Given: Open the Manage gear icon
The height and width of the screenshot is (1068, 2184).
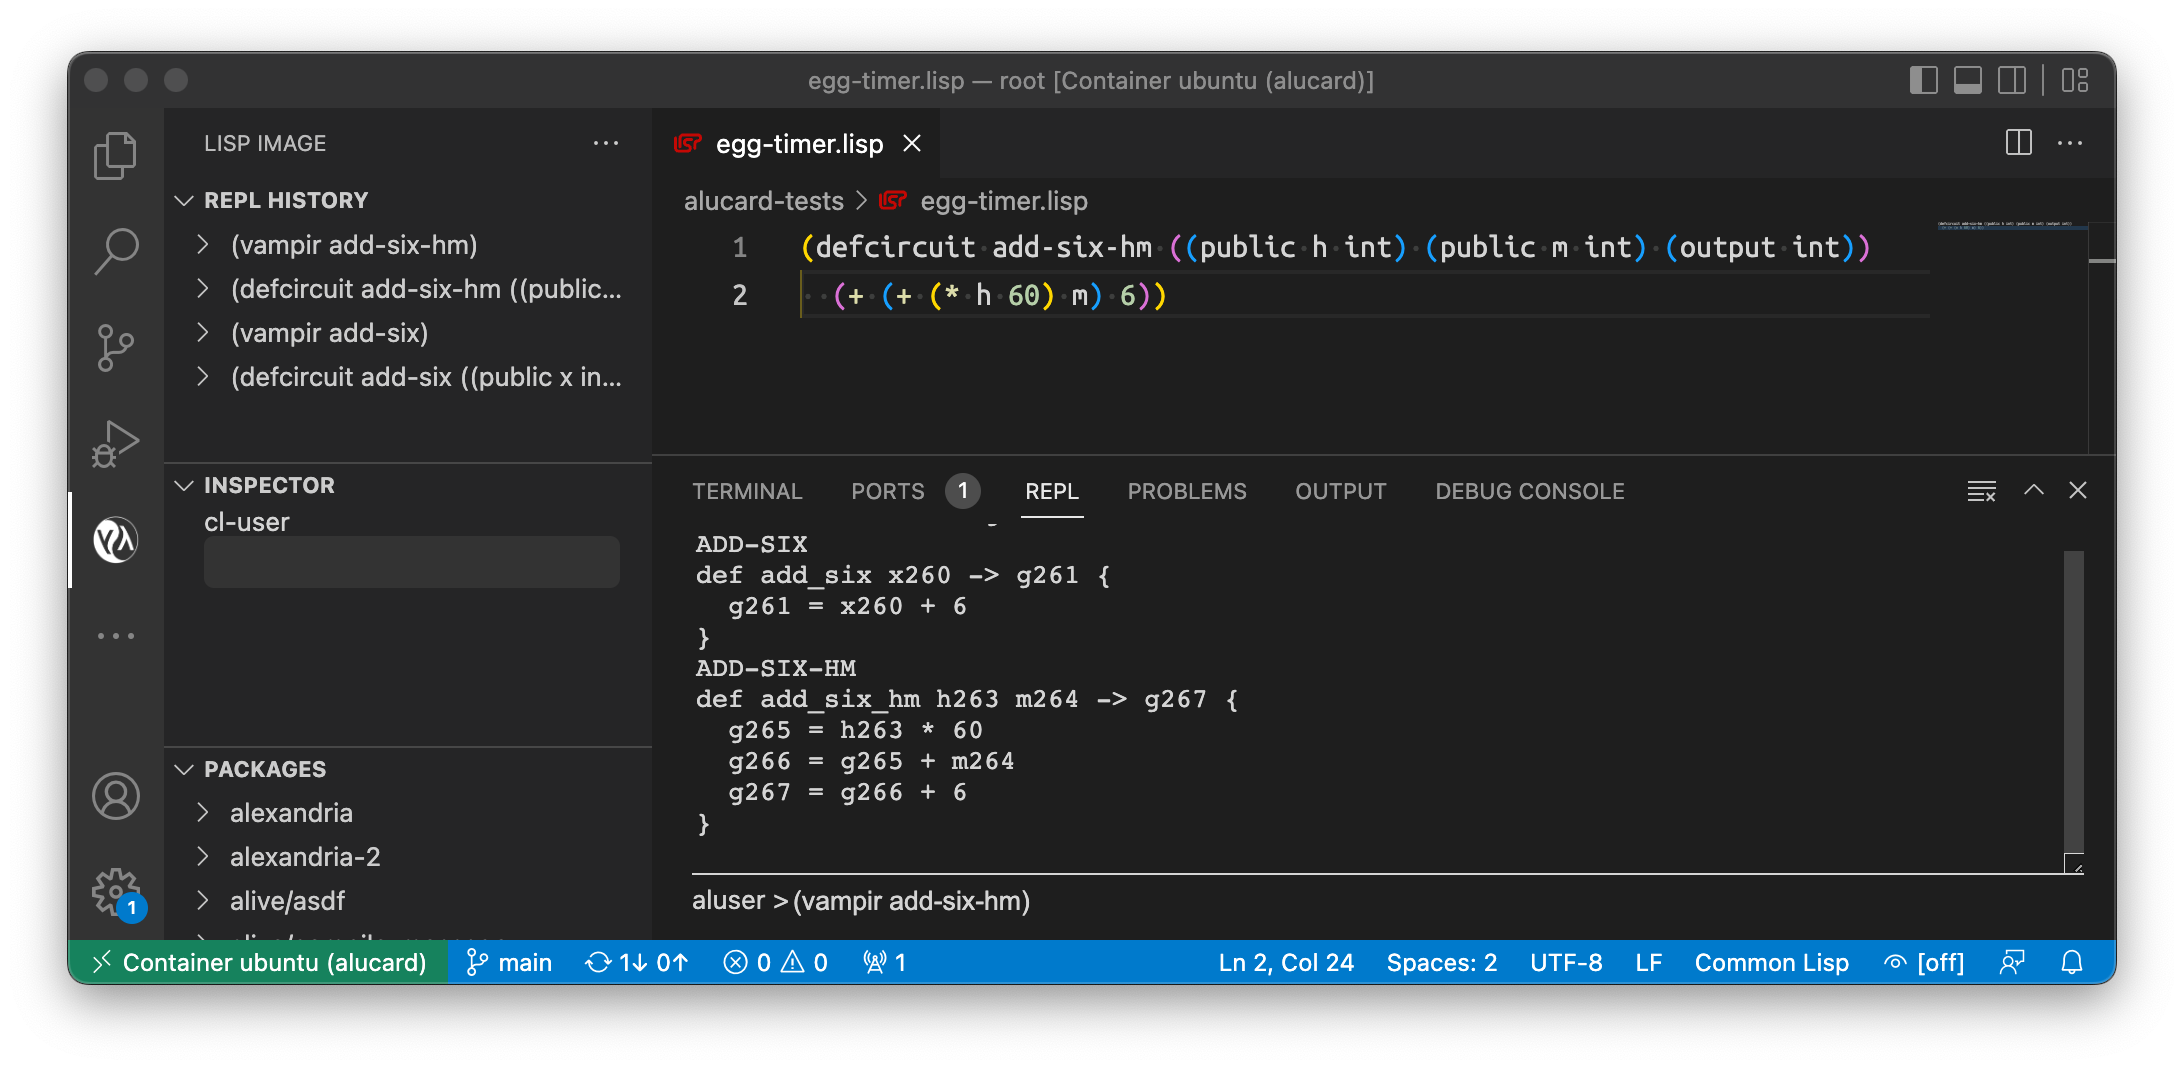Looking at the screenshot, I should (116, 892).
